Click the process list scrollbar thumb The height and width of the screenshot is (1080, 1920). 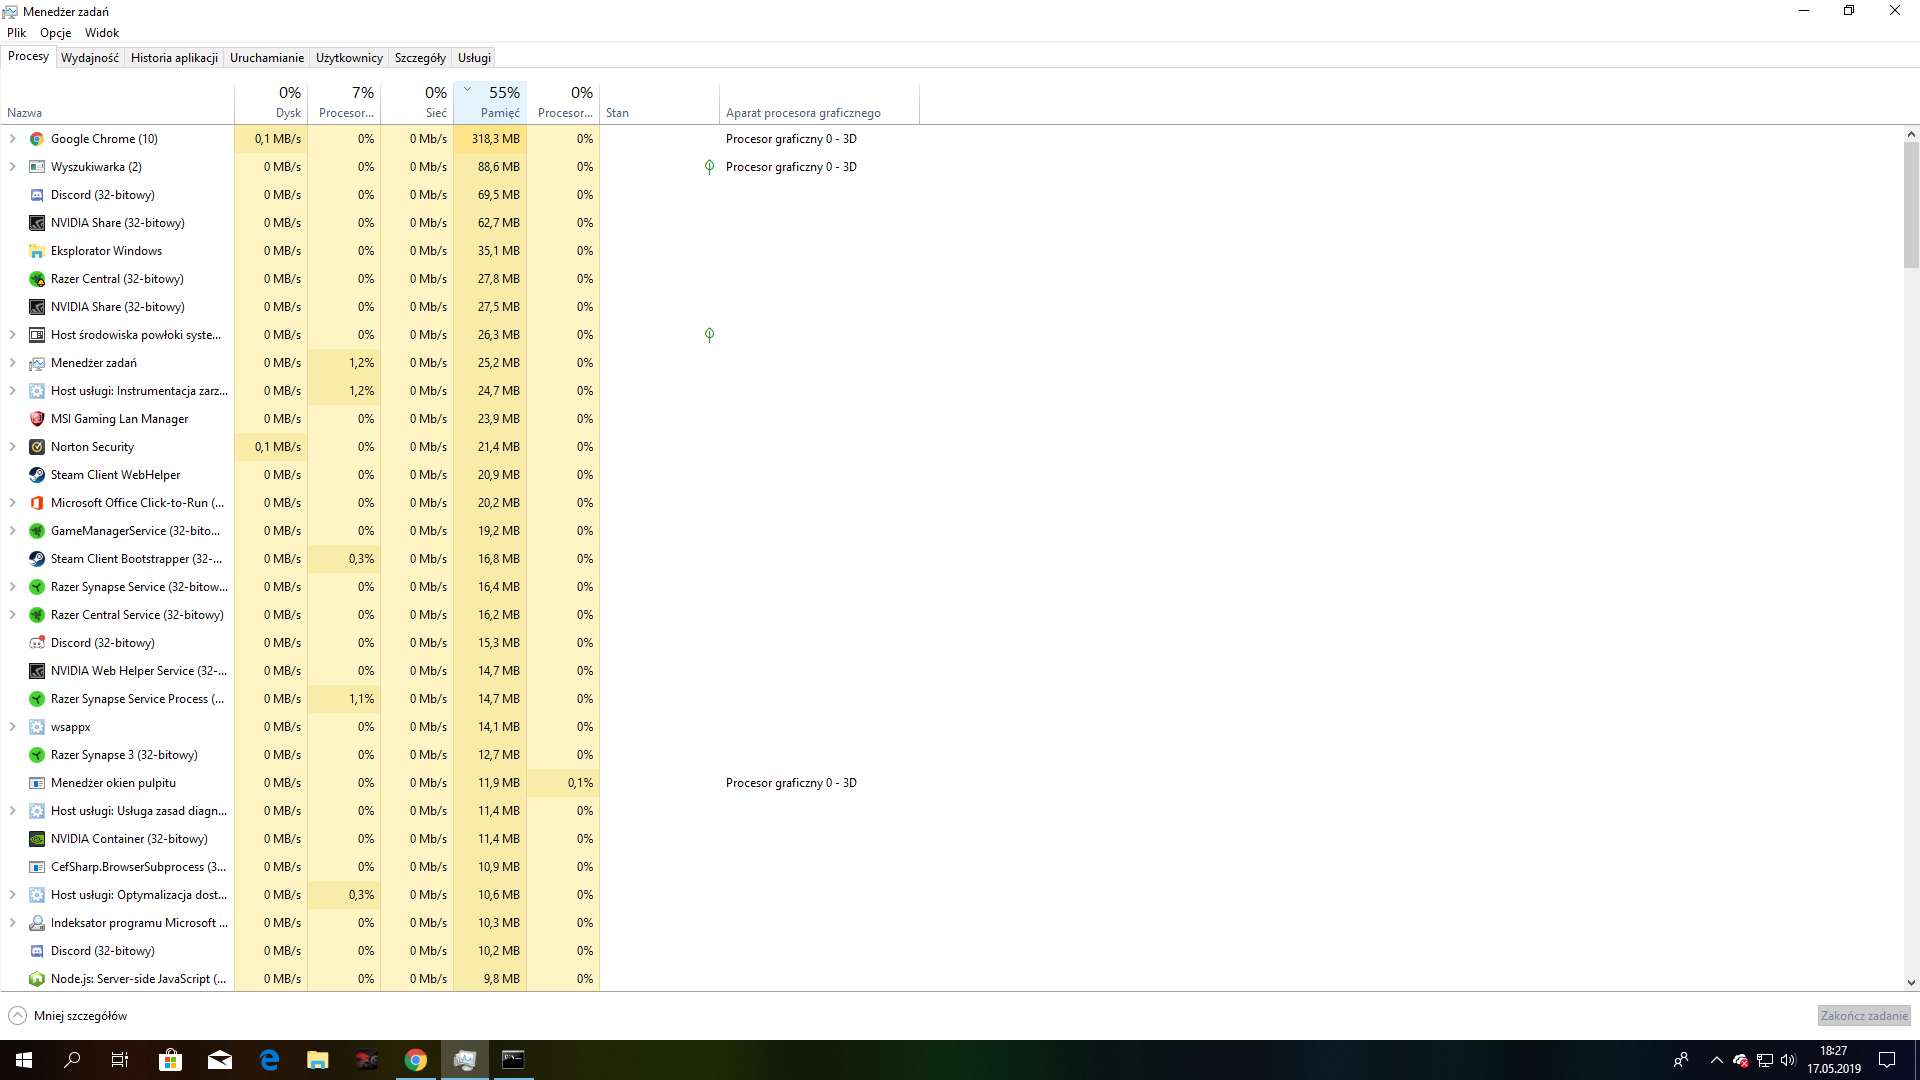pos(1911,205)
